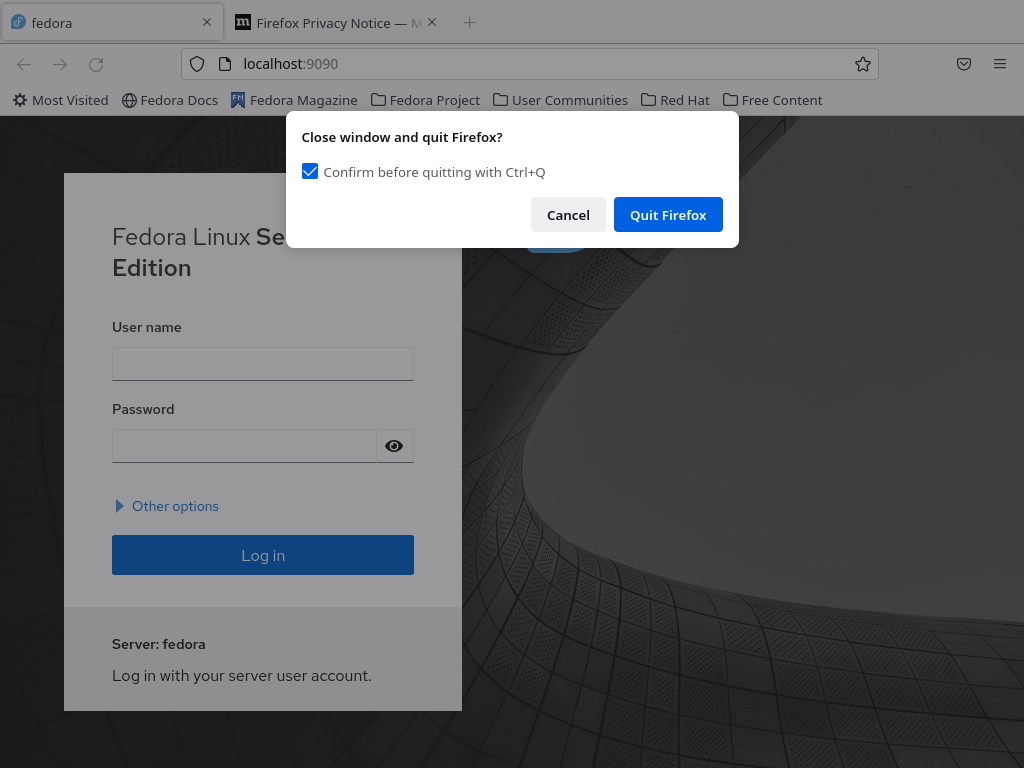1024x768 pixels.
Task: Open a new tab with plus icon
Action: tap(469, 23)
